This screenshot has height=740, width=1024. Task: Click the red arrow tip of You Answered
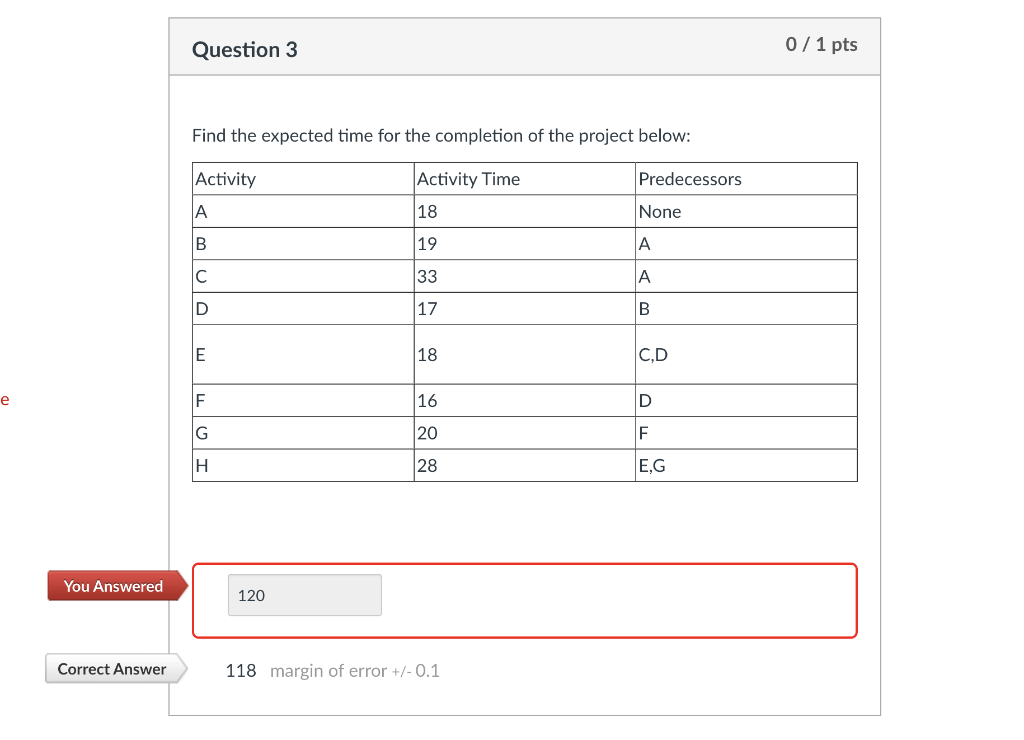pos(184,586)
